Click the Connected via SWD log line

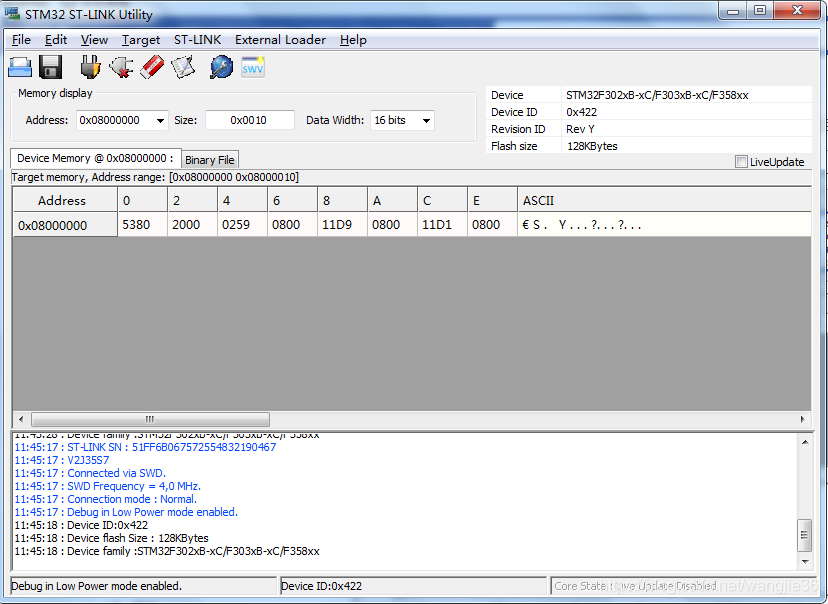90,473
